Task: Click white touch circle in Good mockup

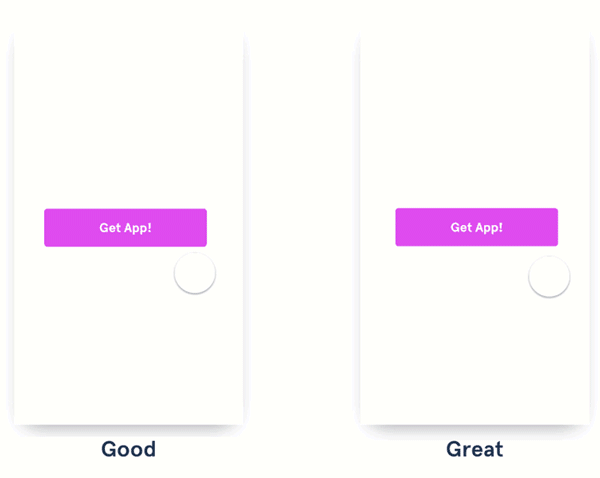Action: [195, 273]
